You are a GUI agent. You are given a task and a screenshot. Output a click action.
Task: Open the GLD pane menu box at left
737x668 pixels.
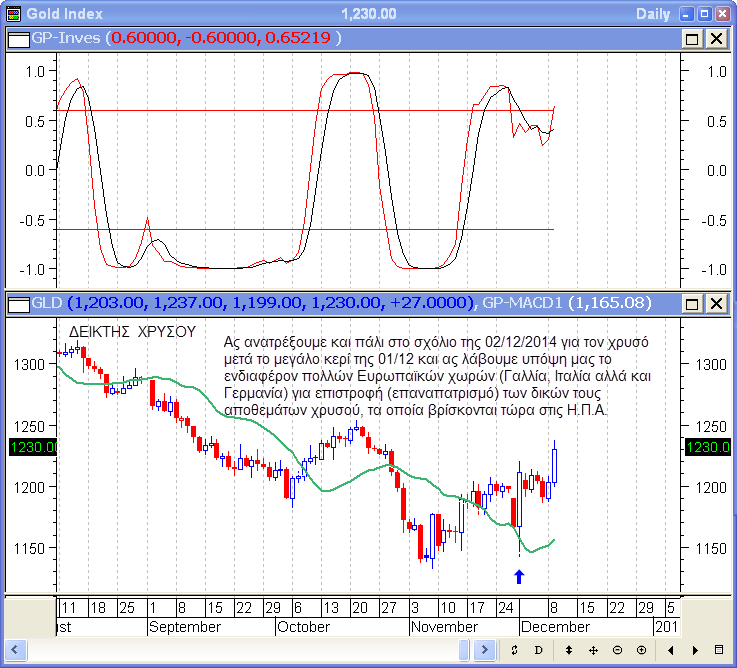[19, 302]
